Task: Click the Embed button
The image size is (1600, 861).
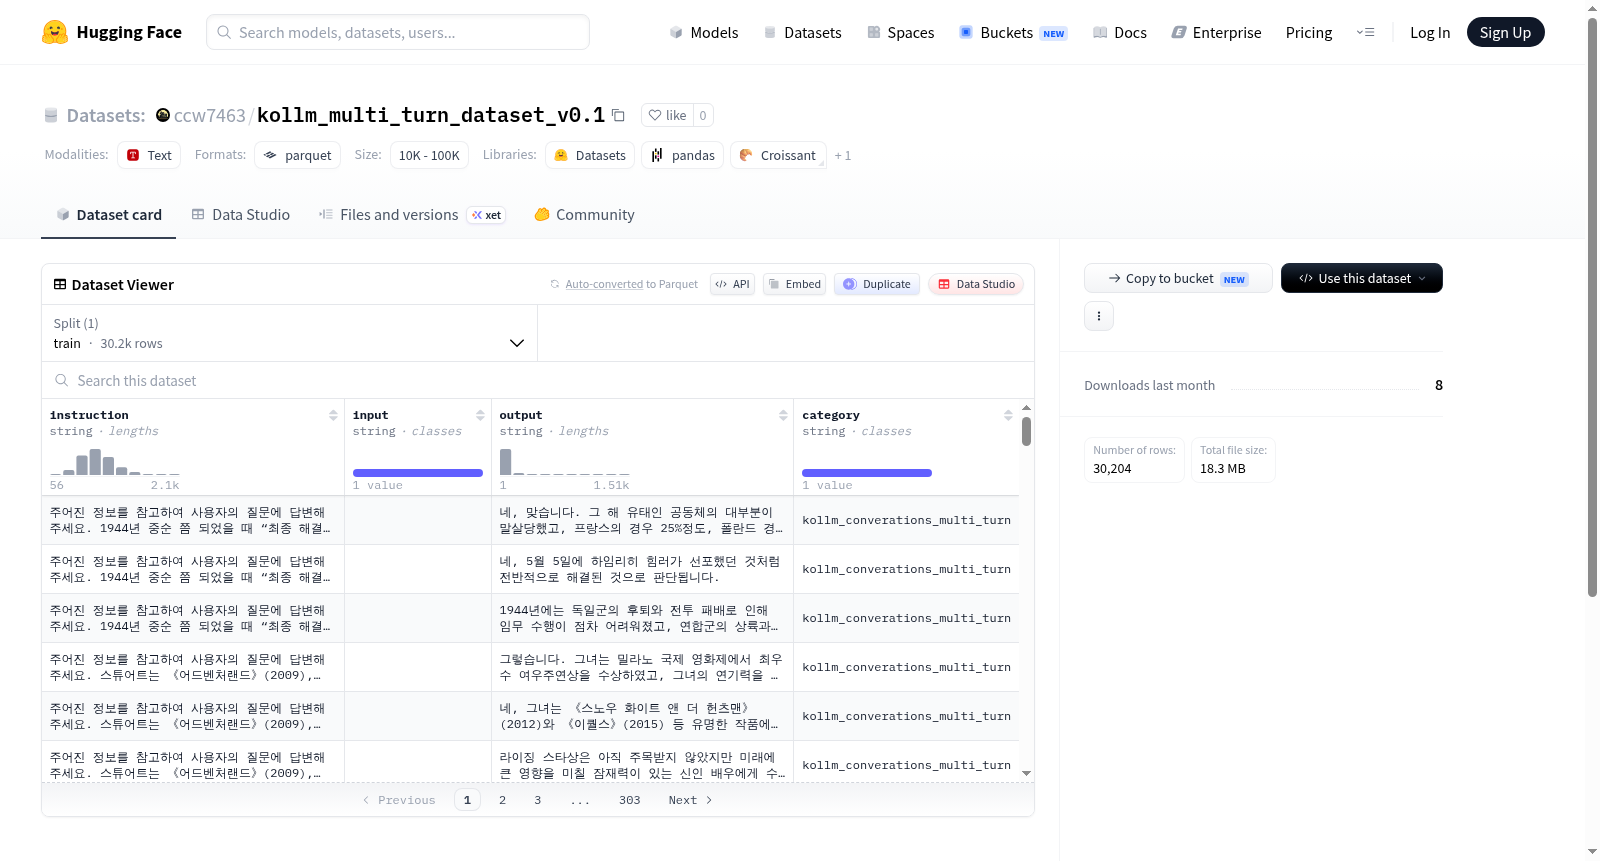Action: click(x=794, y=284)
